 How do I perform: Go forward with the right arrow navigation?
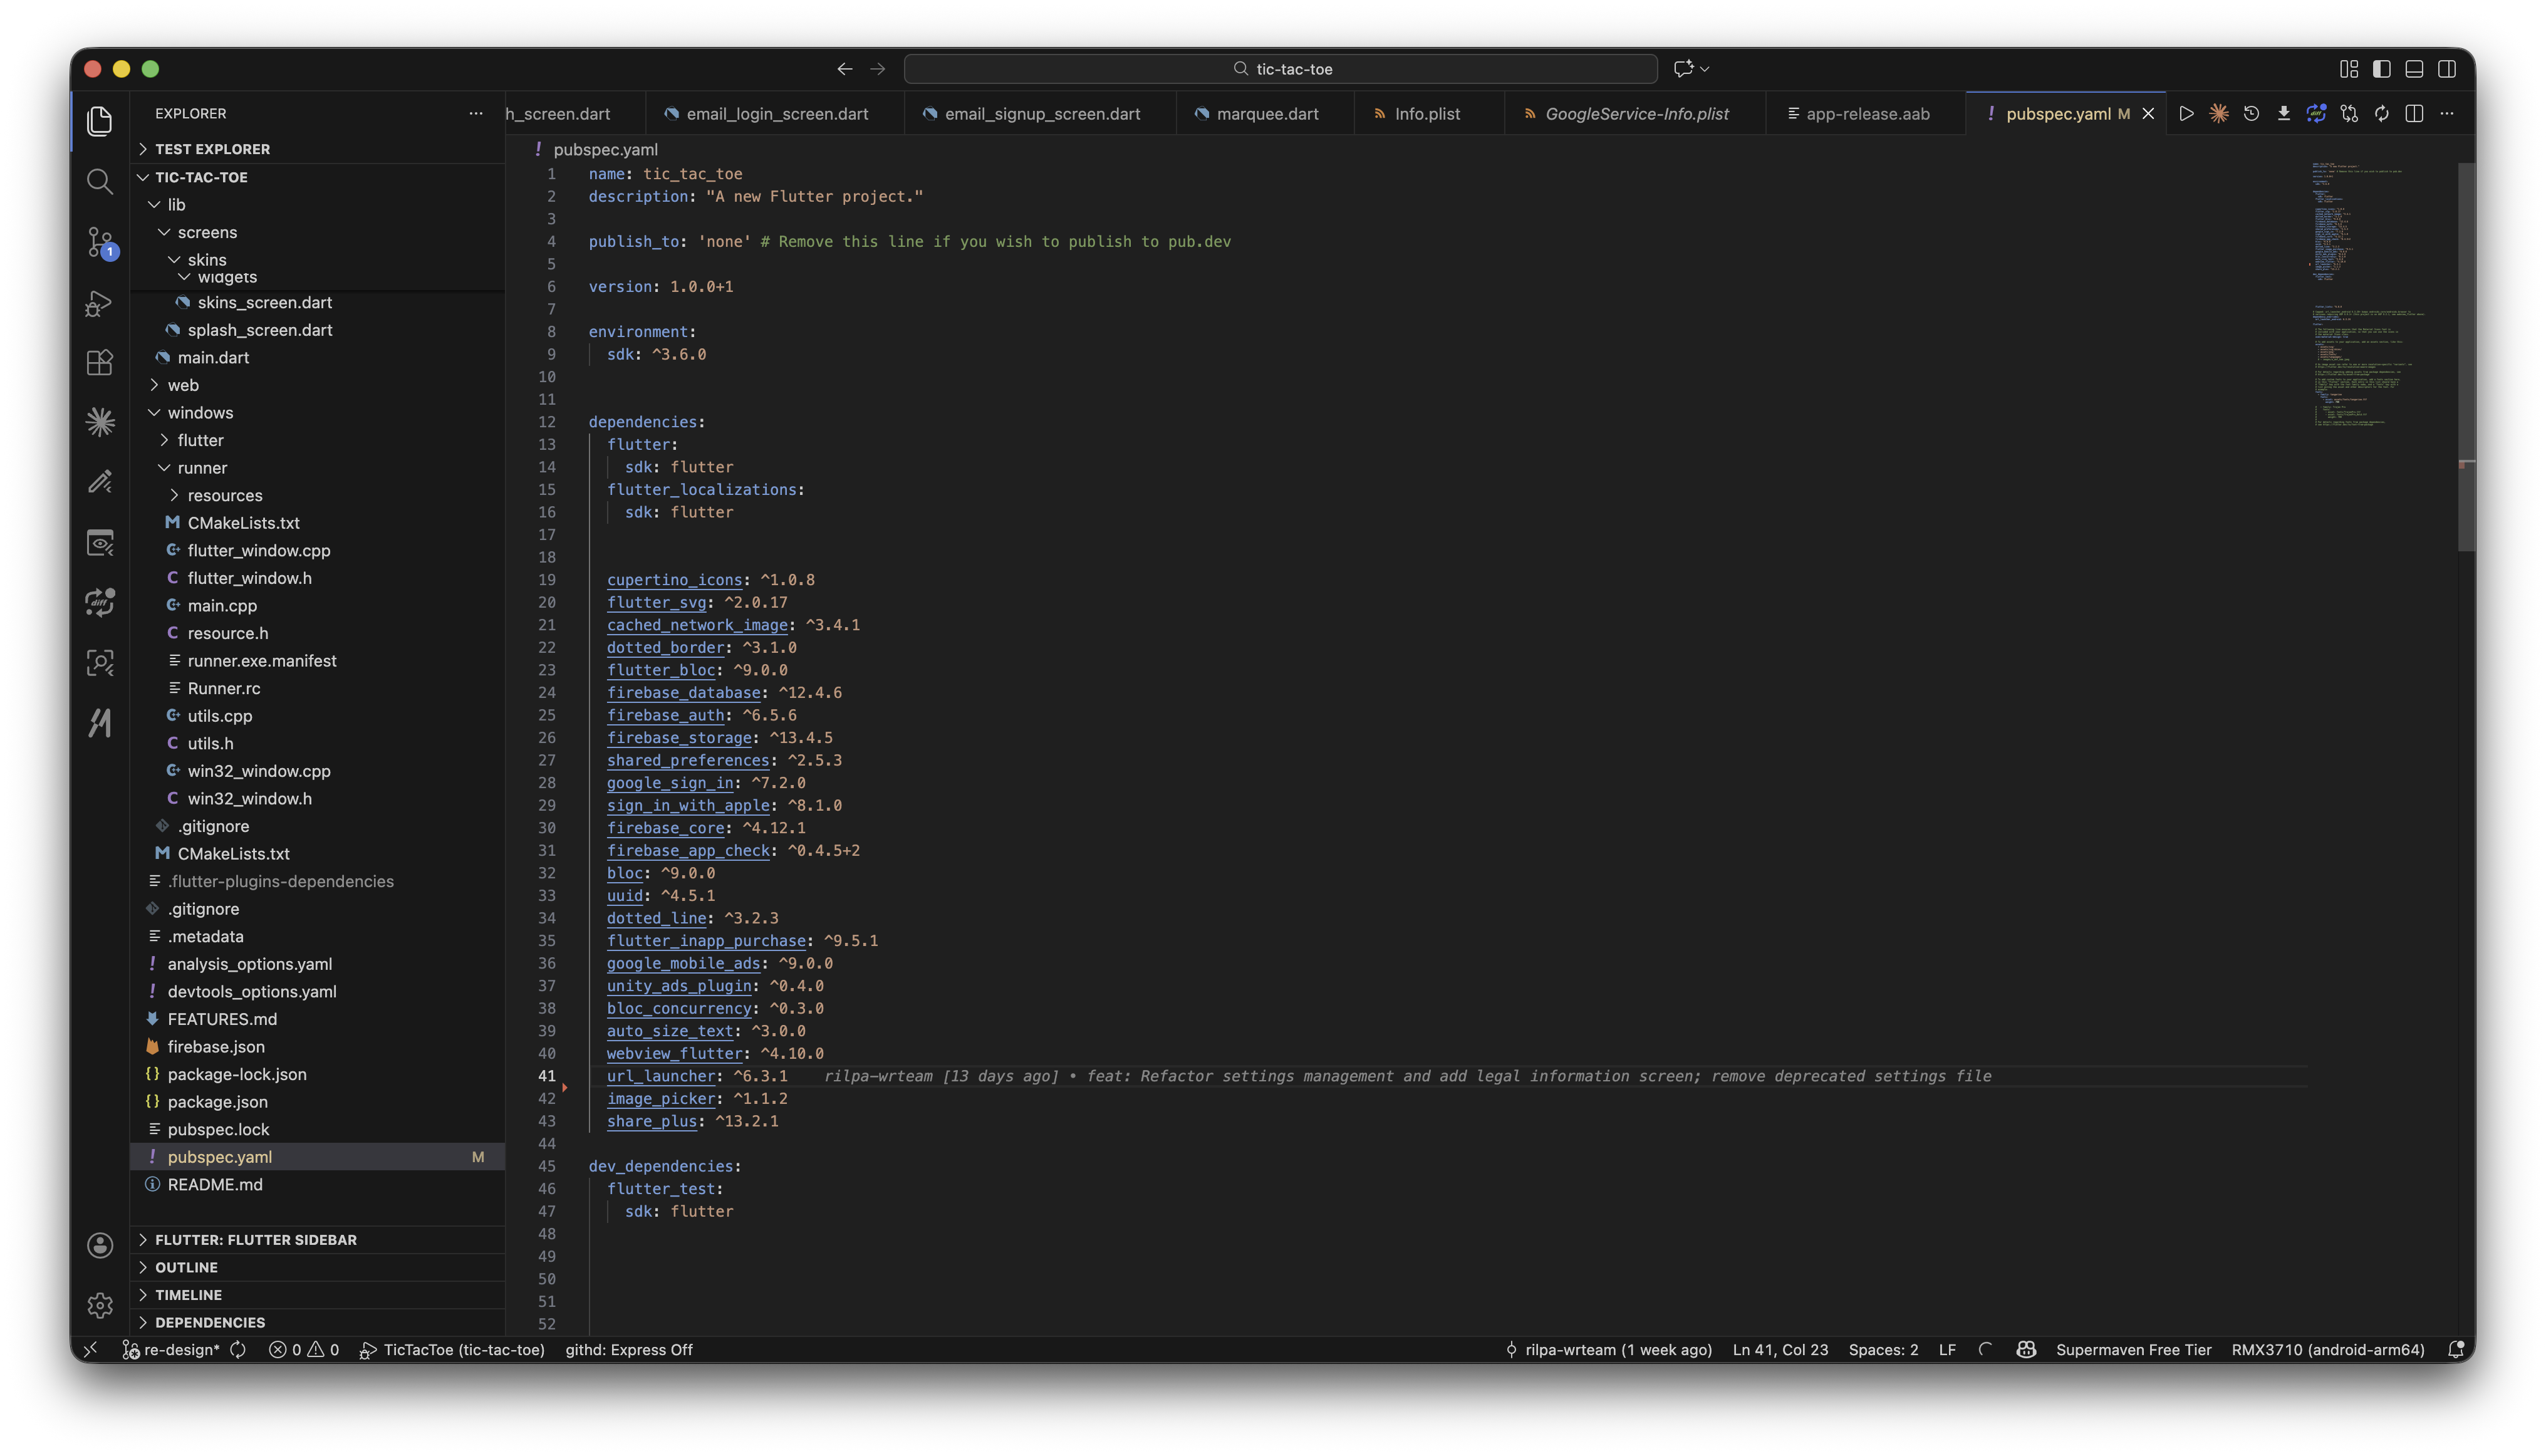(x=878, y=69)
